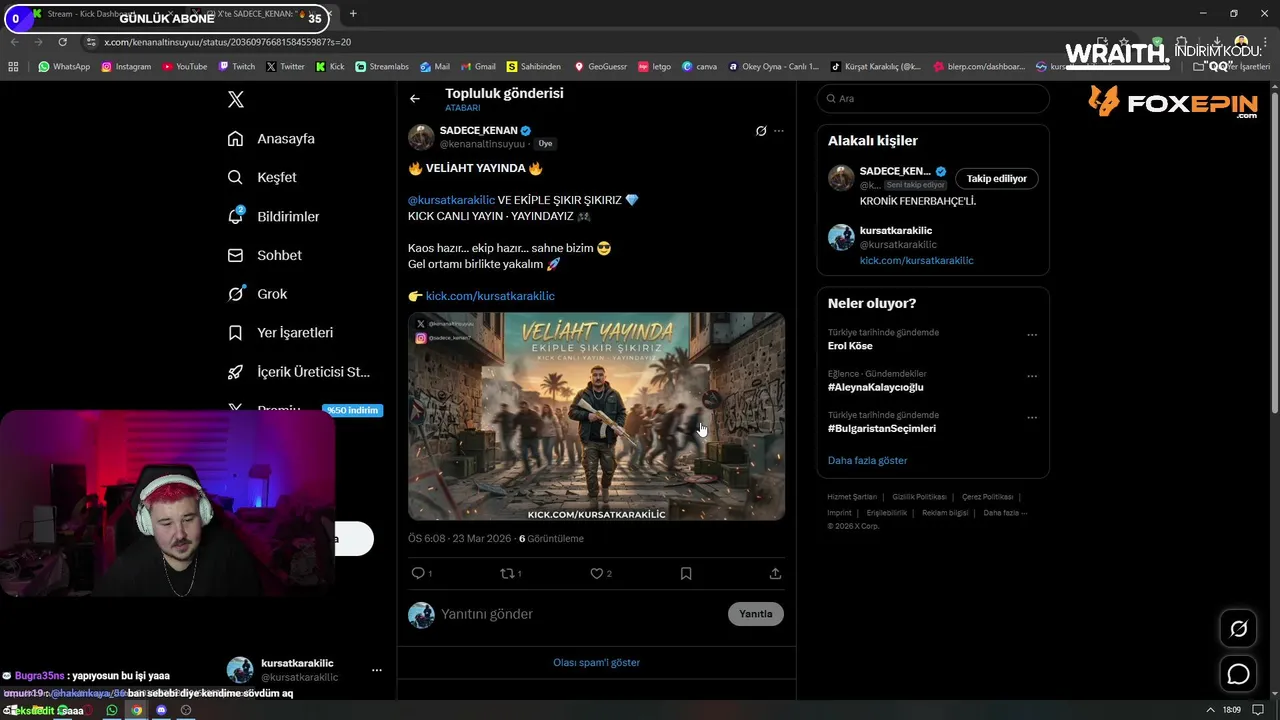Click the Ara search box
Image resolution: width=1280 pixels, height=720 pixels.
[x=933, y=98]
